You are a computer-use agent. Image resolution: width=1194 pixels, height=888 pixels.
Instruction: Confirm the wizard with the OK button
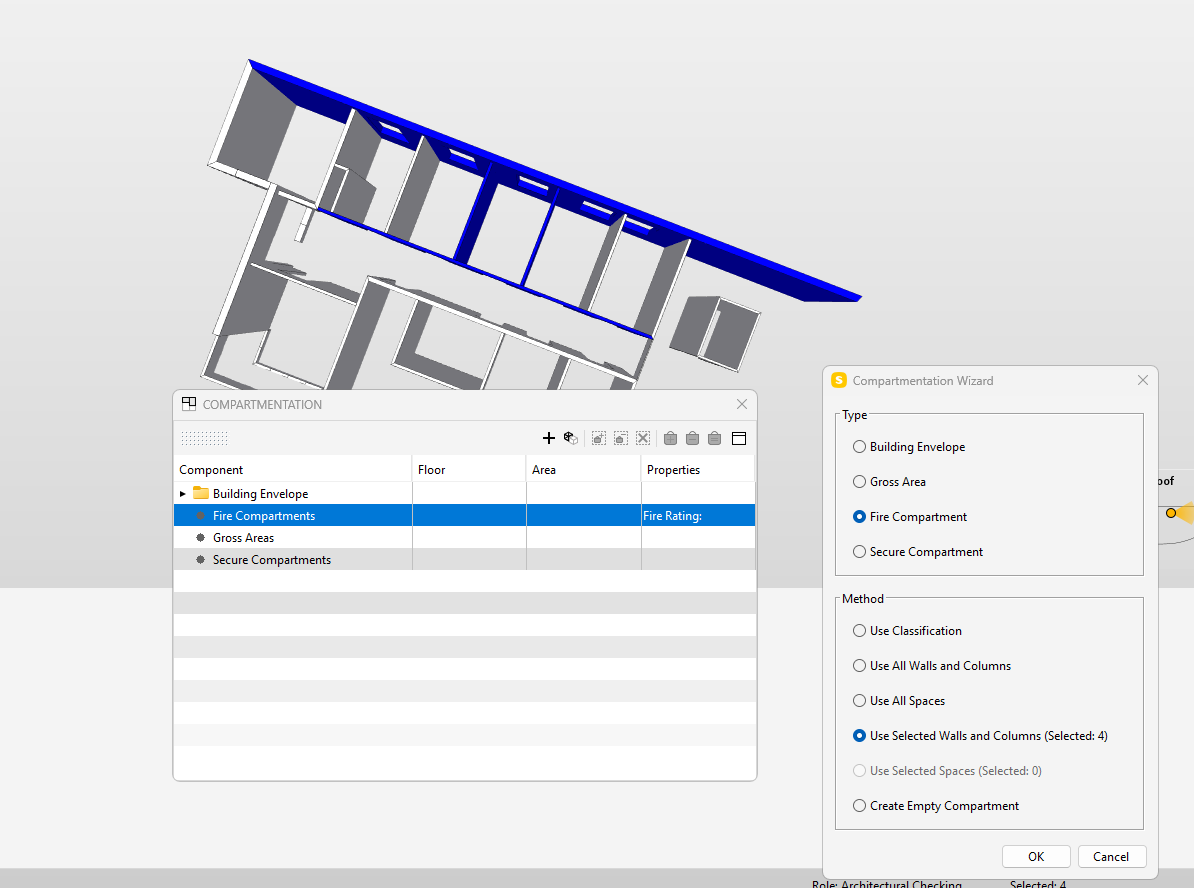[1036, 857]
